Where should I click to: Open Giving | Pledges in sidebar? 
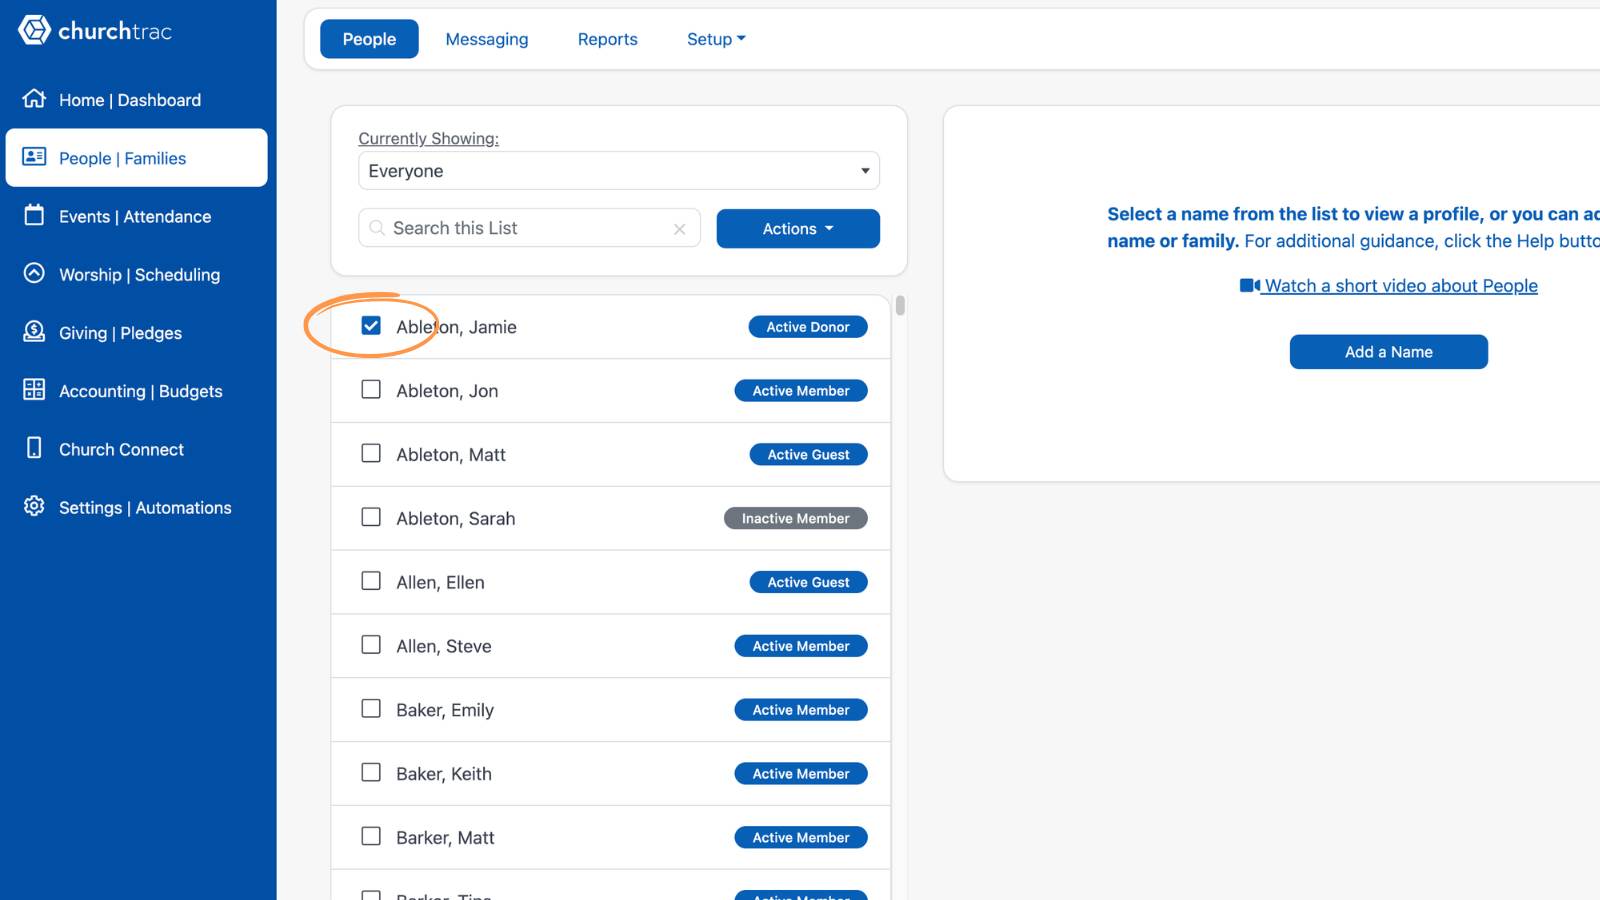(137, 333)
